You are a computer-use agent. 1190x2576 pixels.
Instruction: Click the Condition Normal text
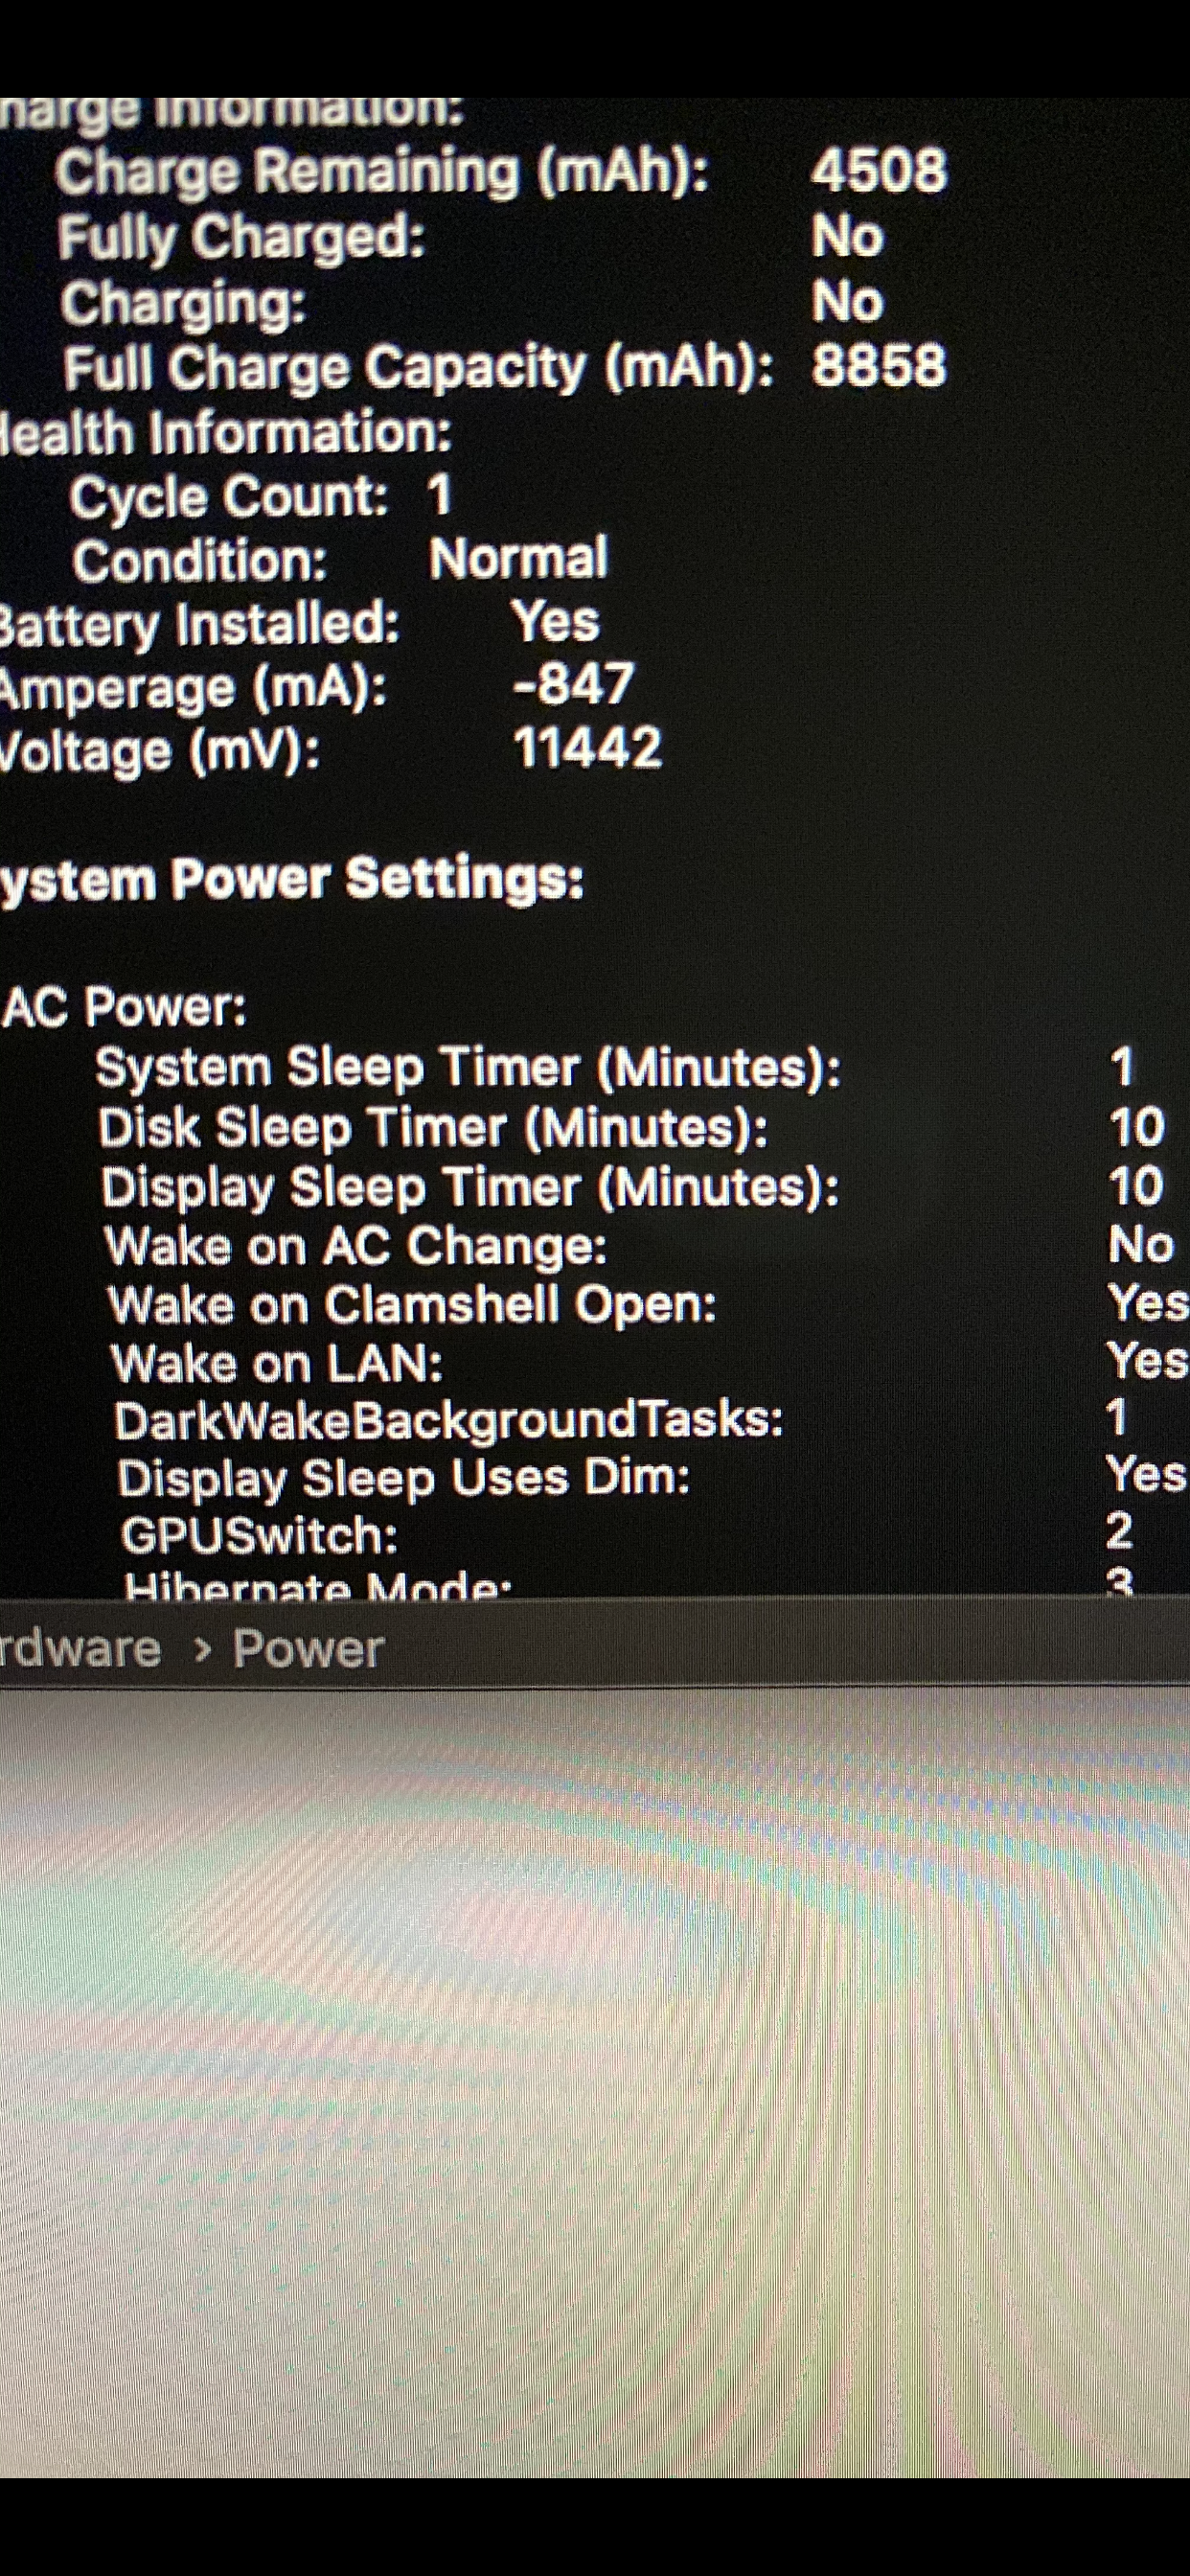click(x=518, y=558)
